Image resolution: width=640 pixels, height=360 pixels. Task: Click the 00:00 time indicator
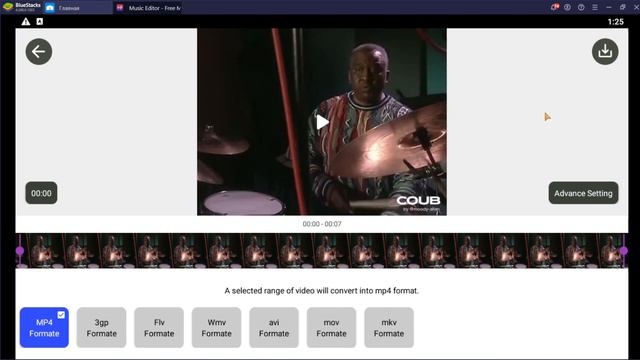click(x=41, y=193)
